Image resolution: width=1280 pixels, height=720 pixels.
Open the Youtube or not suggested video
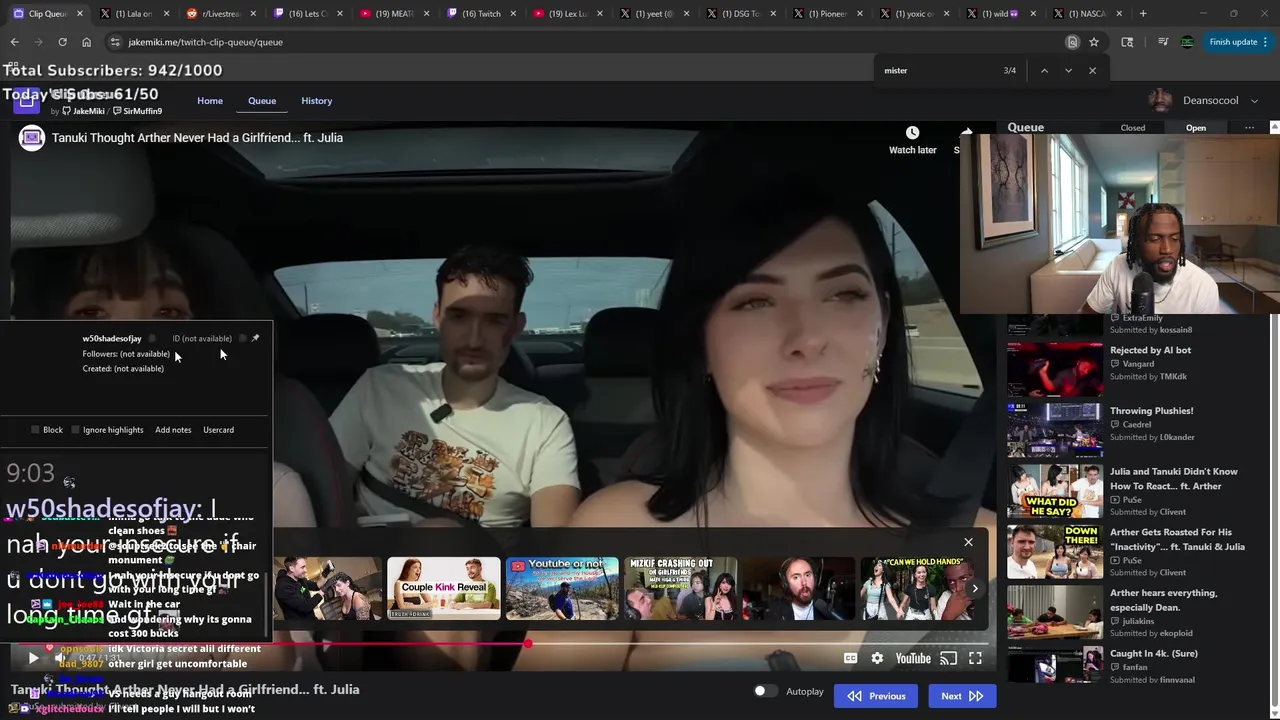click(x=562, y=588)
